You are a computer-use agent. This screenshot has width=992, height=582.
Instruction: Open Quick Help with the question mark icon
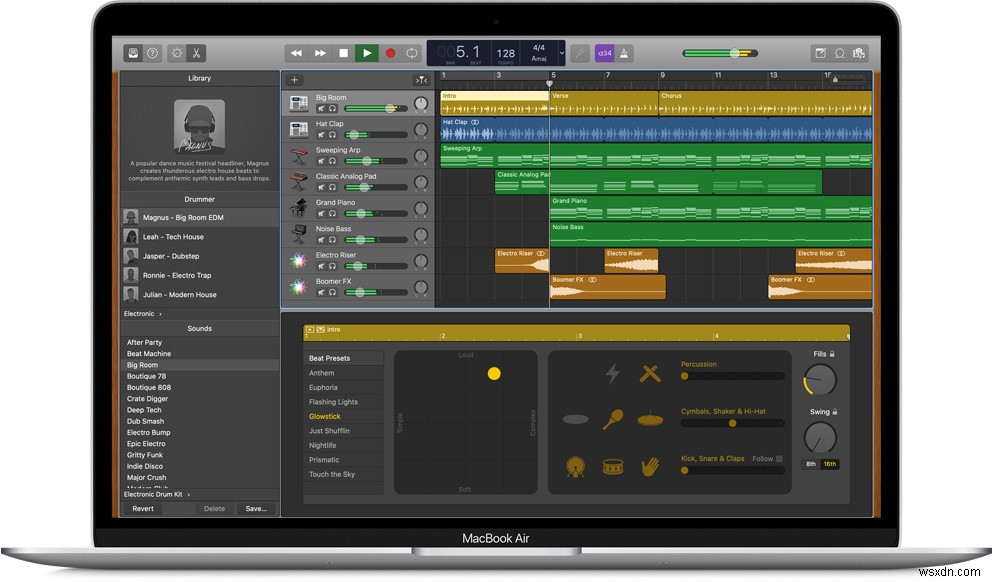152,53
